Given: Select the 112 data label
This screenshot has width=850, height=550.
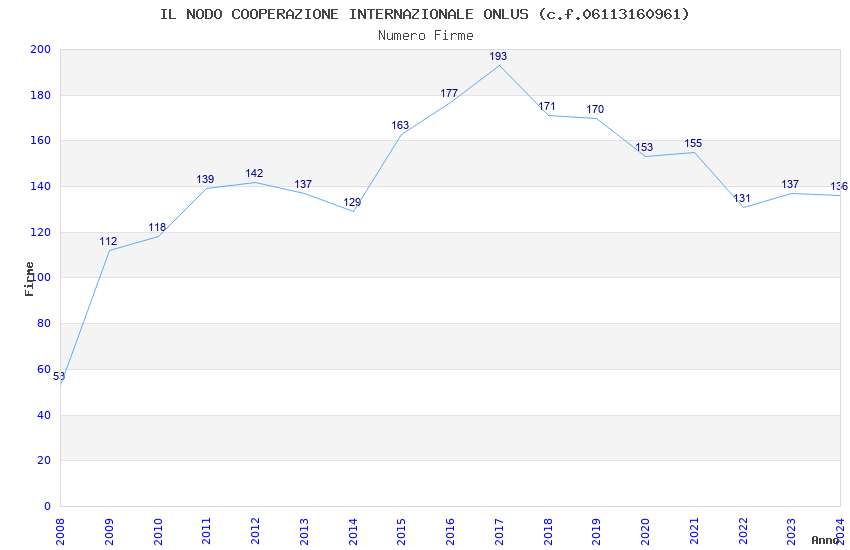Looking at the screenshot, I should (108, 242).
